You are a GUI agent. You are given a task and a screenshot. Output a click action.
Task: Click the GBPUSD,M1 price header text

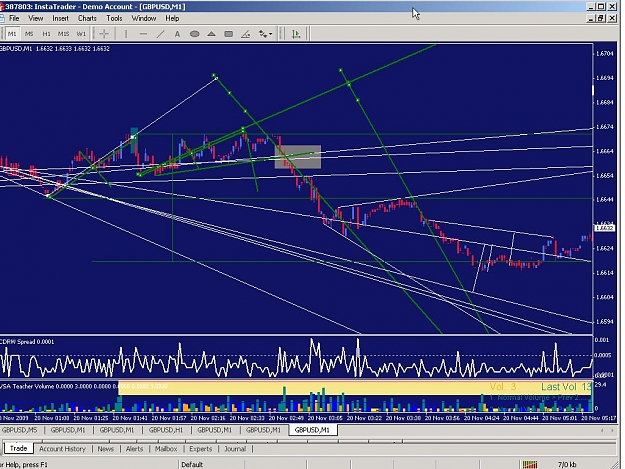[55, 49]
